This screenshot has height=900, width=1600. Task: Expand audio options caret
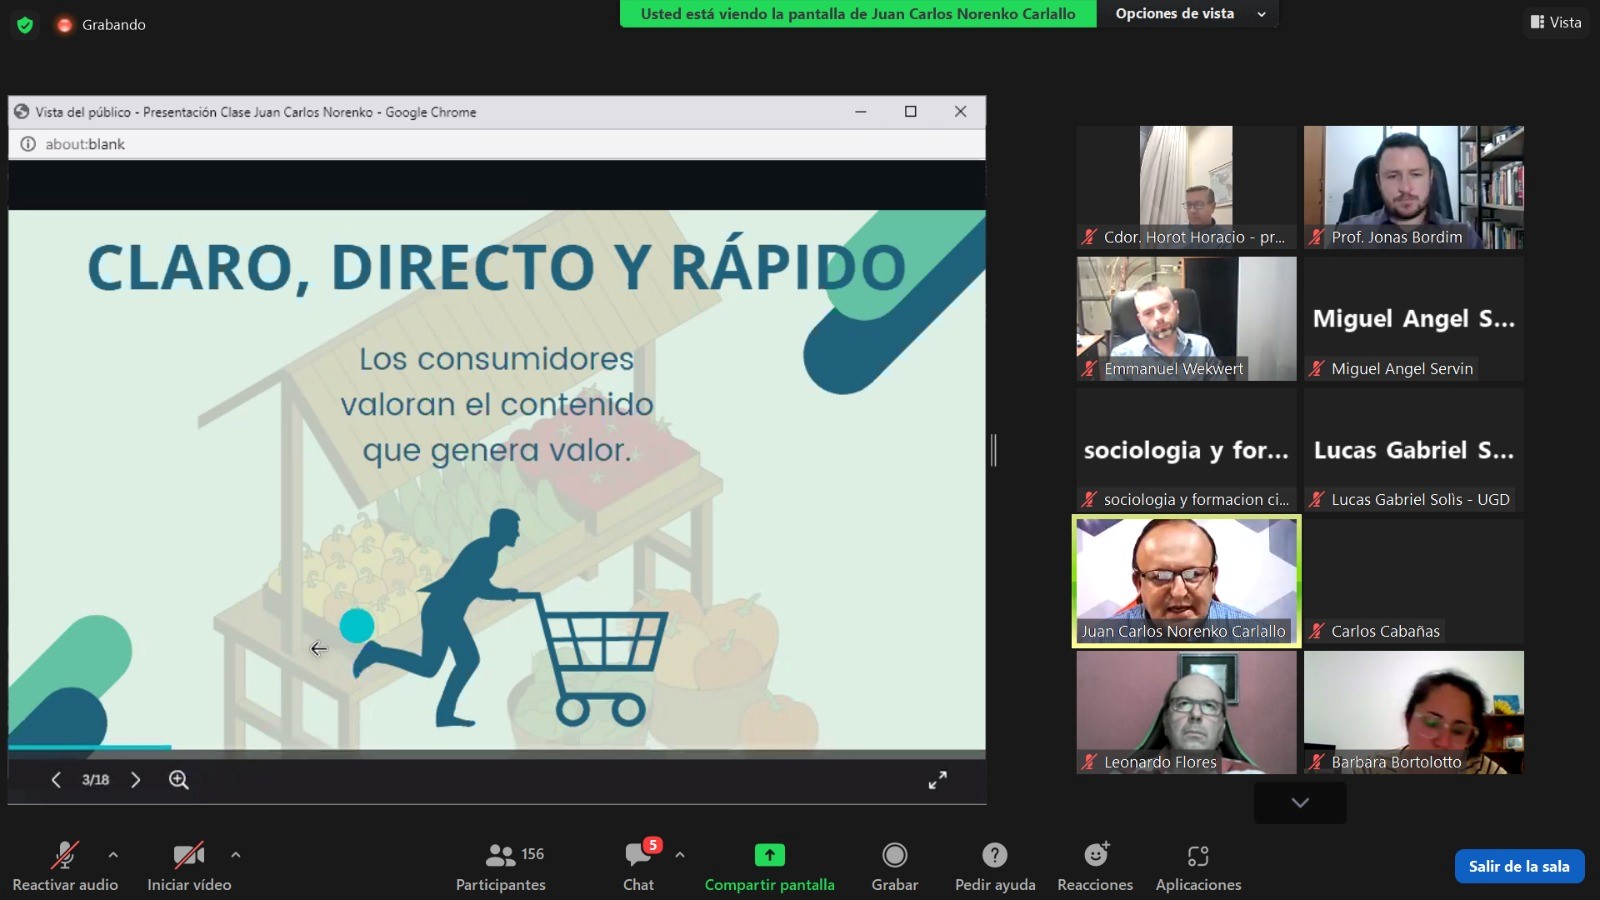[113, 855]
